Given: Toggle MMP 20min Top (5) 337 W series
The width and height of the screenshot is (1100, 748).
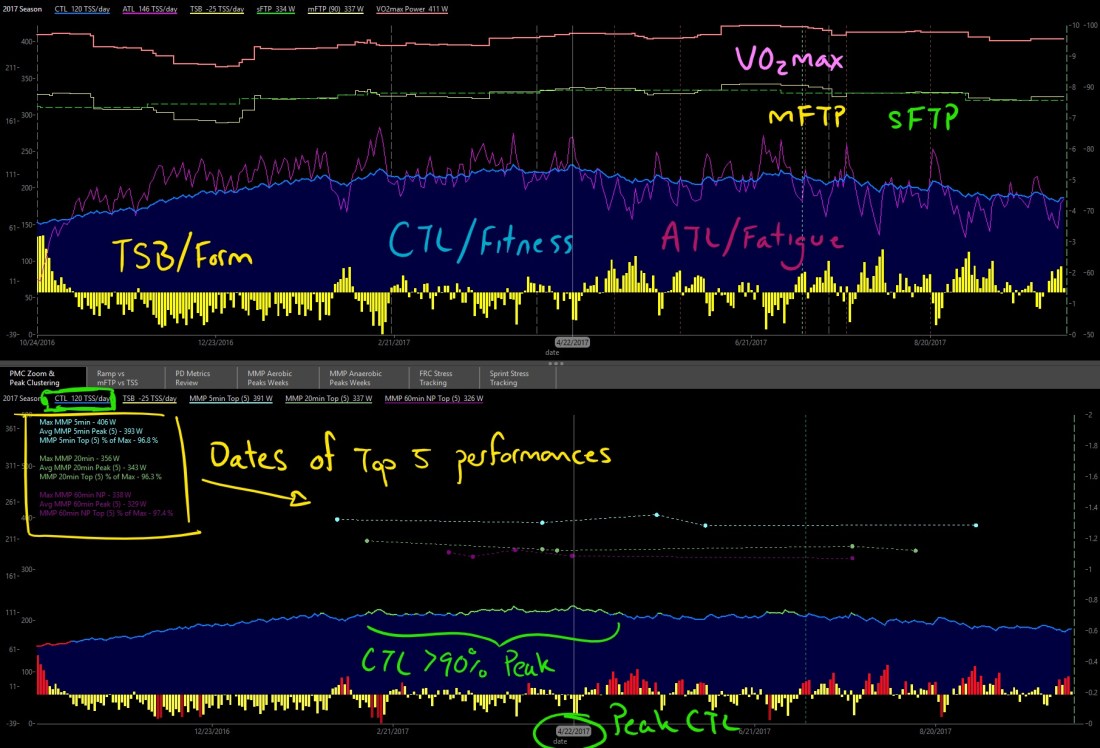Looking at the screenshot, I should 332,397.
